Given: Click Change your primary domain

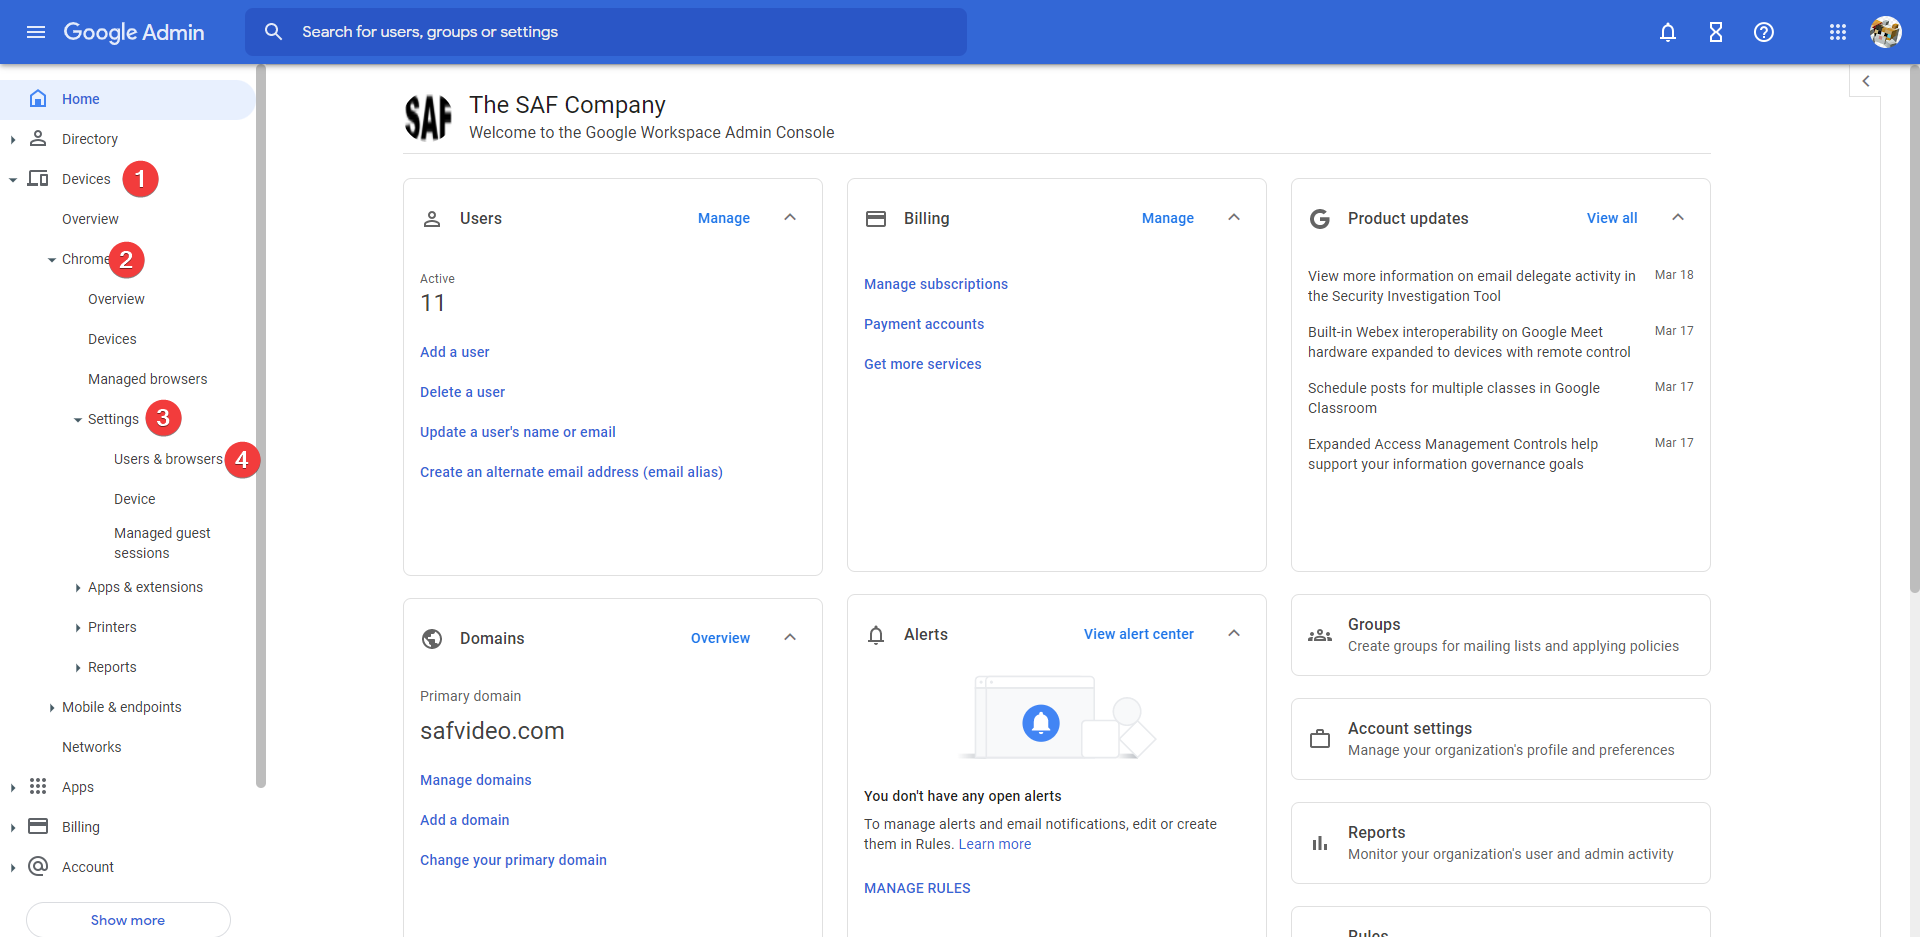Looking at the screenshot, I should coord(513,860).
